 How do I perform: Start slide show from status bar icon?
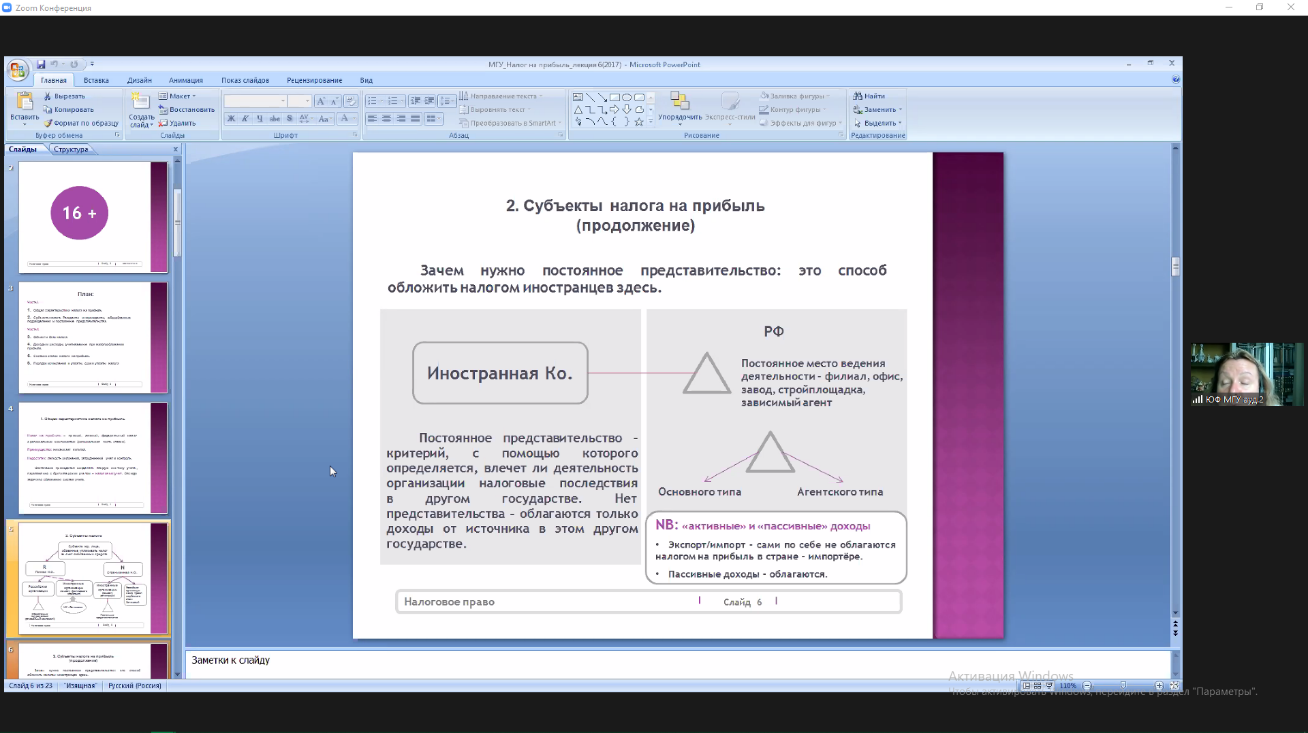tap(1048, 686)
